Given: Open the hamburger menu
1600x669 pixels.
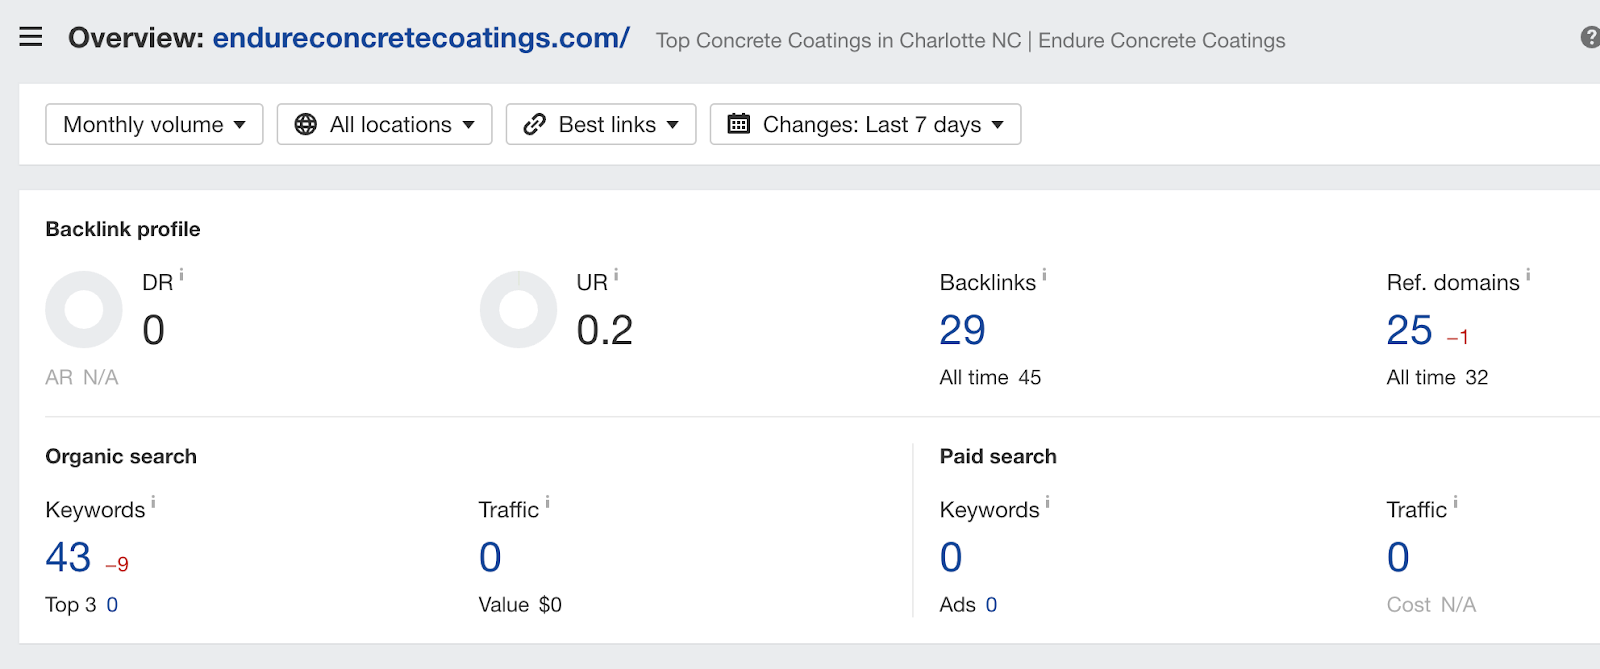Looking at the screenshot, I should (31, 38).
